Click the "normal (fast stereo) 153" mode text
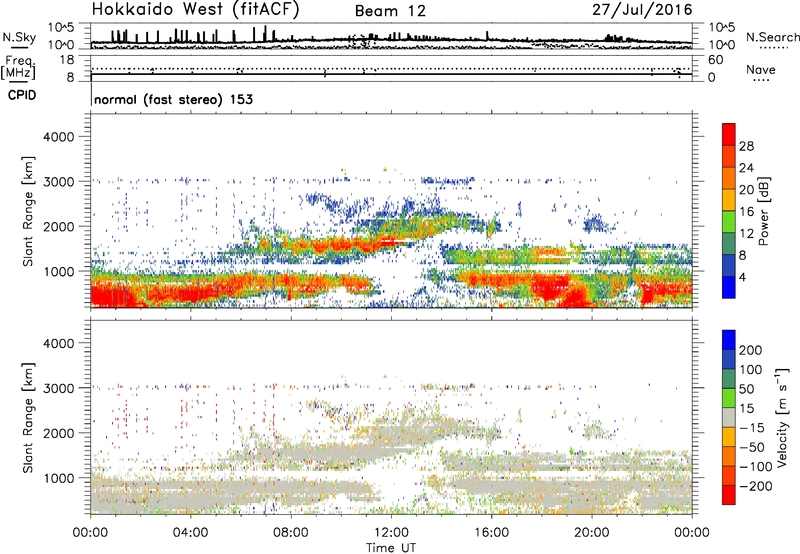Viewport: 800px width, 554px height. (x=173, y=99)
